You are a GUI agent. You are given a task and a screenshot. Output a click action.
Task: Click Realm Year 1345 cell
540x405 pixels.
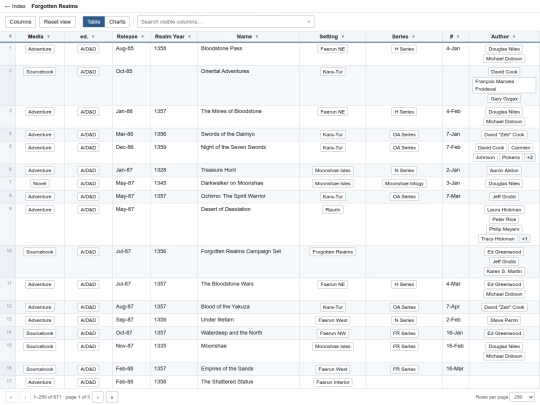[x=174, y=184]
